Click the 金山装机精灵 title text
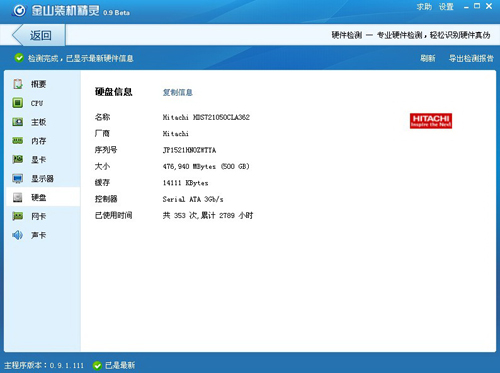The height and width of the screenshot is (373, 500). [66, 10]
